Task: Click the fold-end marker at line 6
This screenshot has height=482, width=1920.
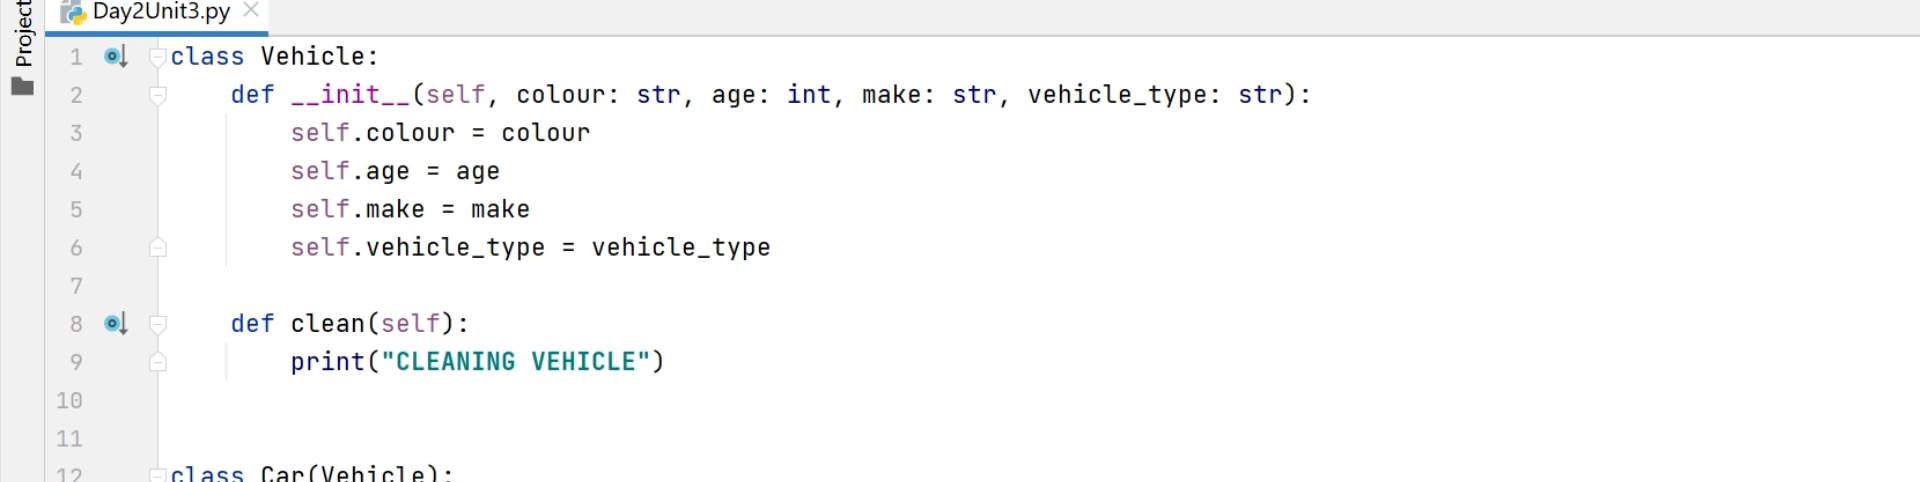Action: pyautogui.click(x=157, y=248)
